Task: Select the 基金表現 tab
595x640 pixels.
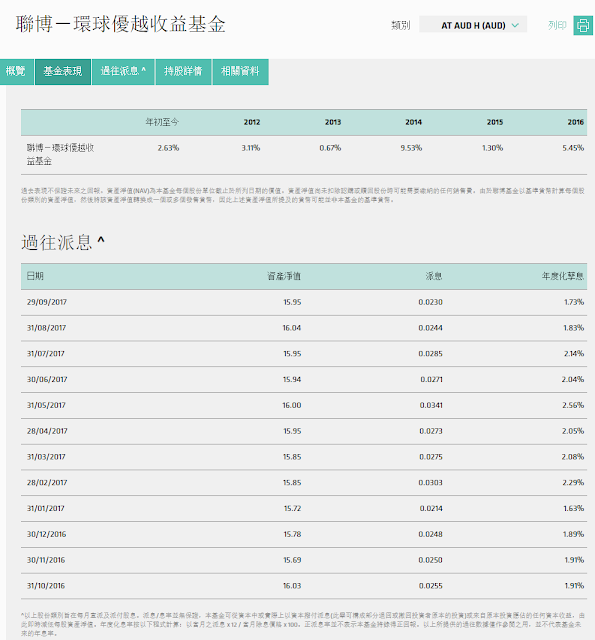Action: click(x=63, y=71)
